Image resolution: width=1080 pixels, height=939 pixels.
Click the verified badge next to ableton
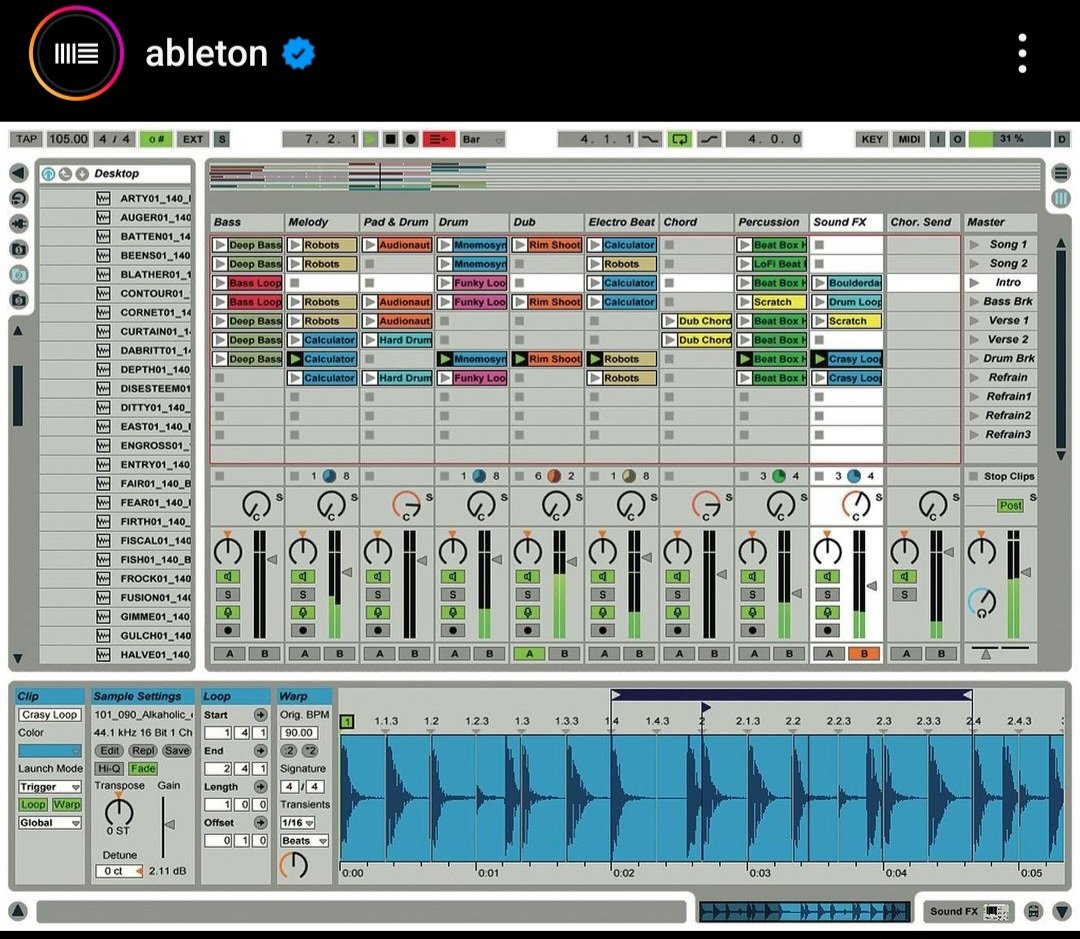[299, 53]
